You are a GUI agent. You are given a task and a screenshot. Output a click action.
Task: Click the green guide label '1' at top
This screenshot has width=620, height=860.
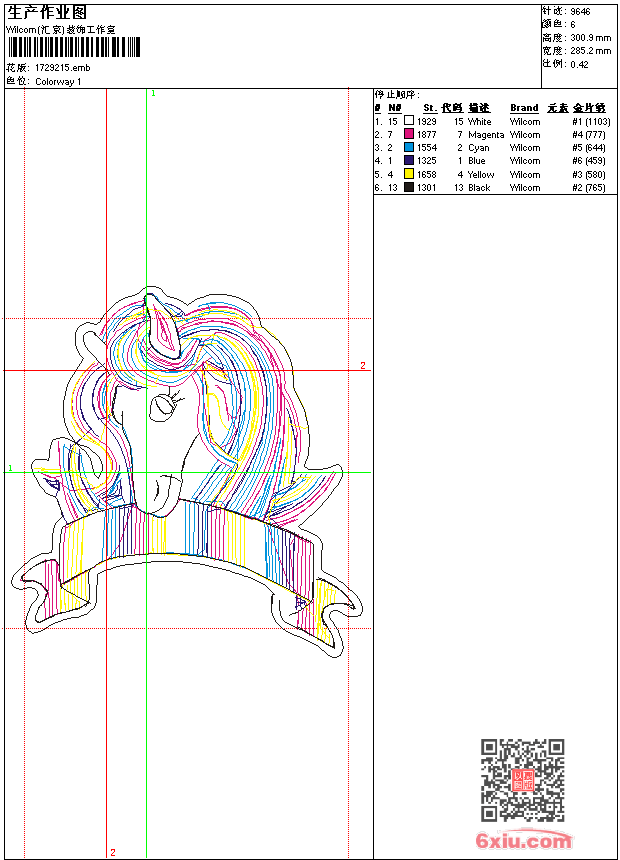tap(154, 94)
